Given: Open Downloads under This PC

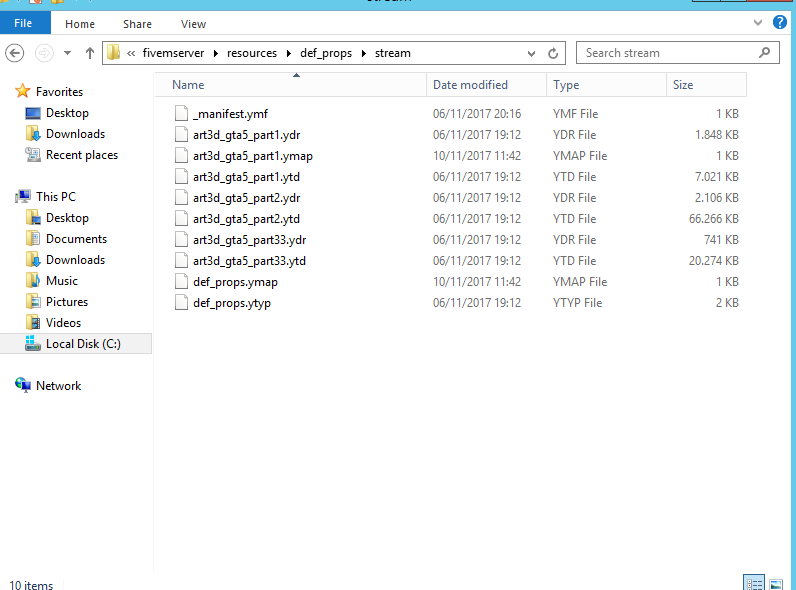Looking at the screenshot, I should tap(75, 259).
